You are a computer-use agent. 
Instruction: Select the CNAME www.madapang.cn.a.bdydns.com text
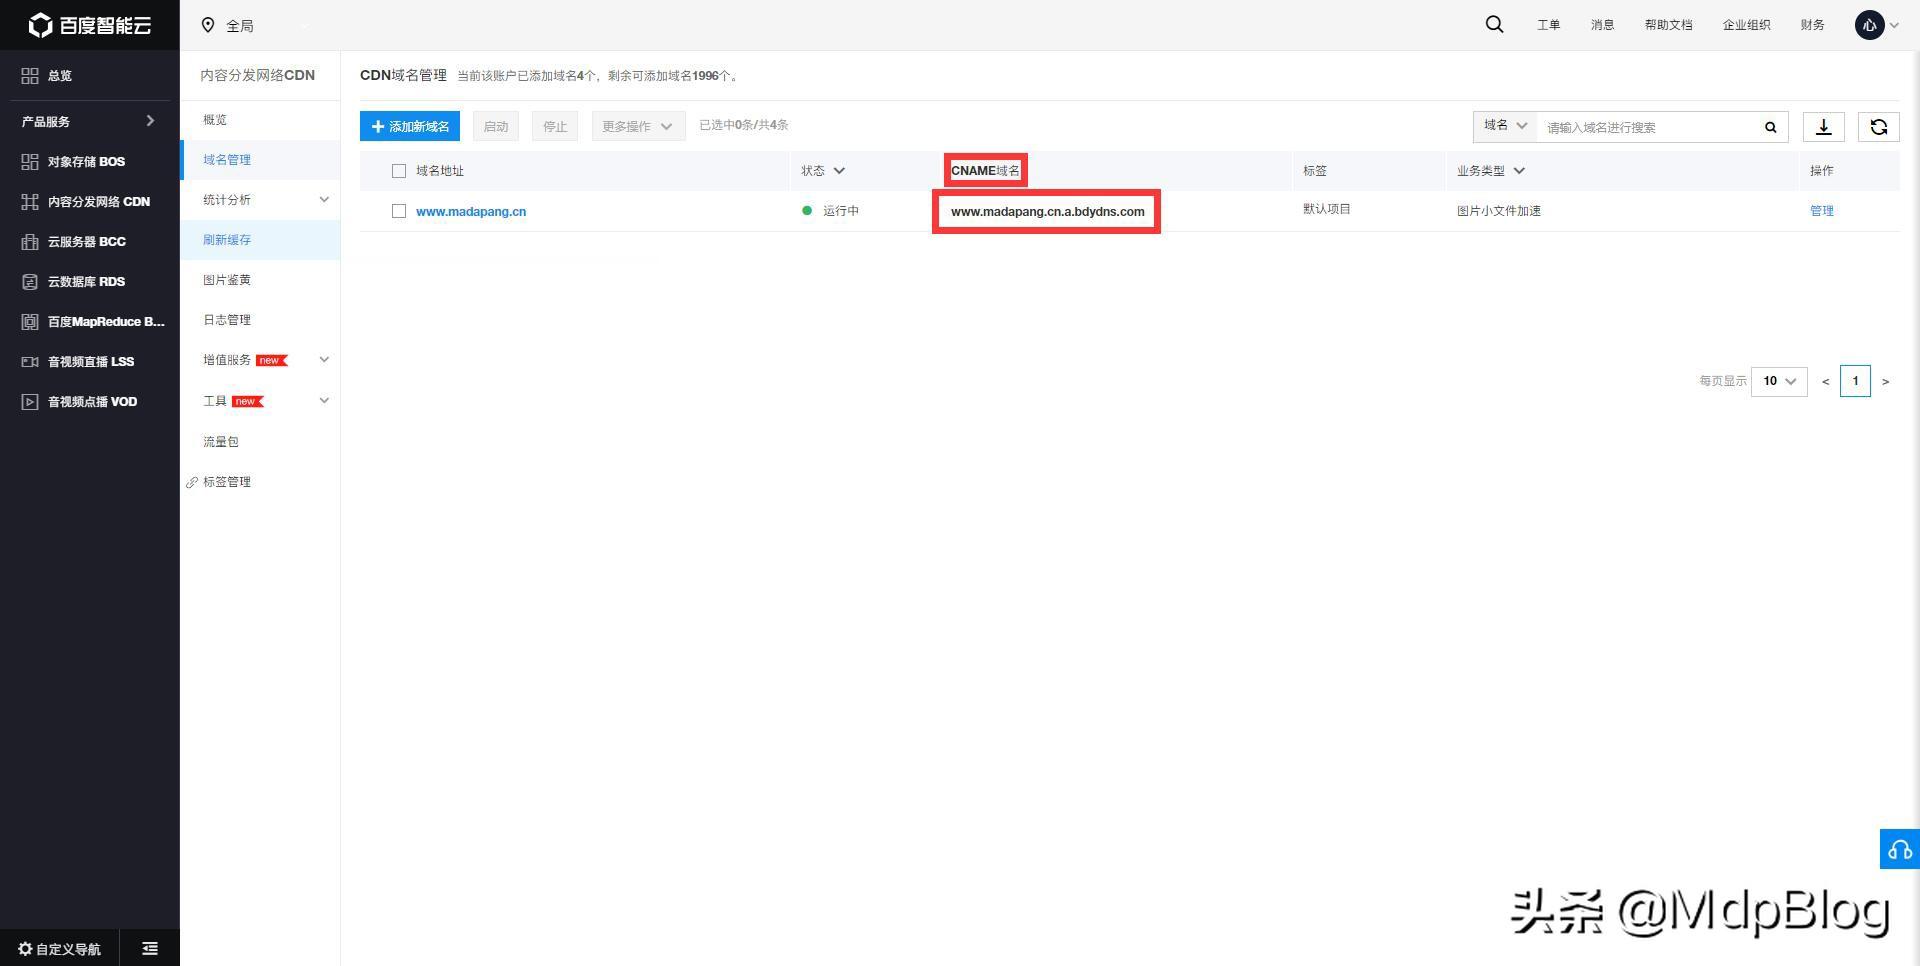[x=1047, y=212]
